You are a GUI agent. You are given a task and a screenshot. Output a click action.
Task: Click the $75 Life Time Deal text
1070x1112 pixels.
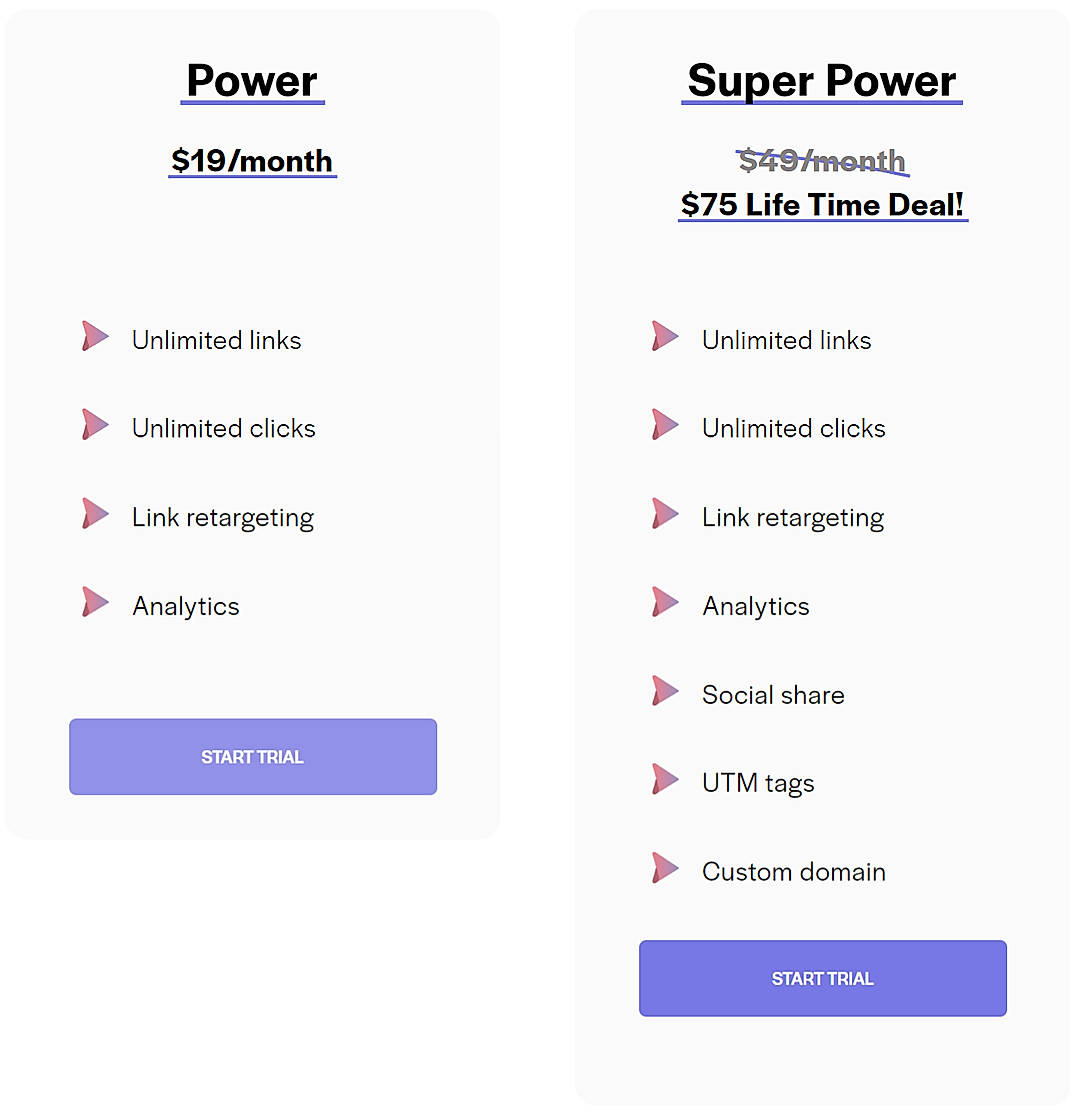pyautogui.click(x=822, y=204)
